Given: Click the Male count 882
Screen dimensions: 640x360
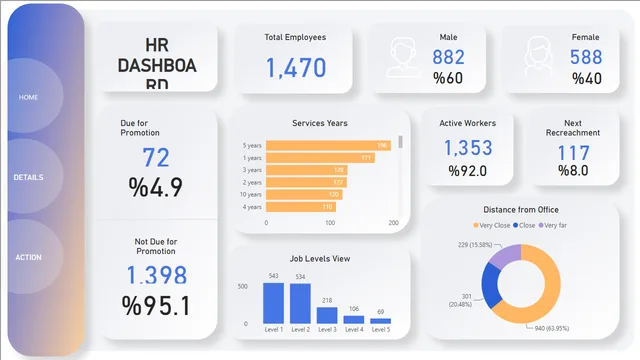Looking at the screenshot, I should coord(448,57).
